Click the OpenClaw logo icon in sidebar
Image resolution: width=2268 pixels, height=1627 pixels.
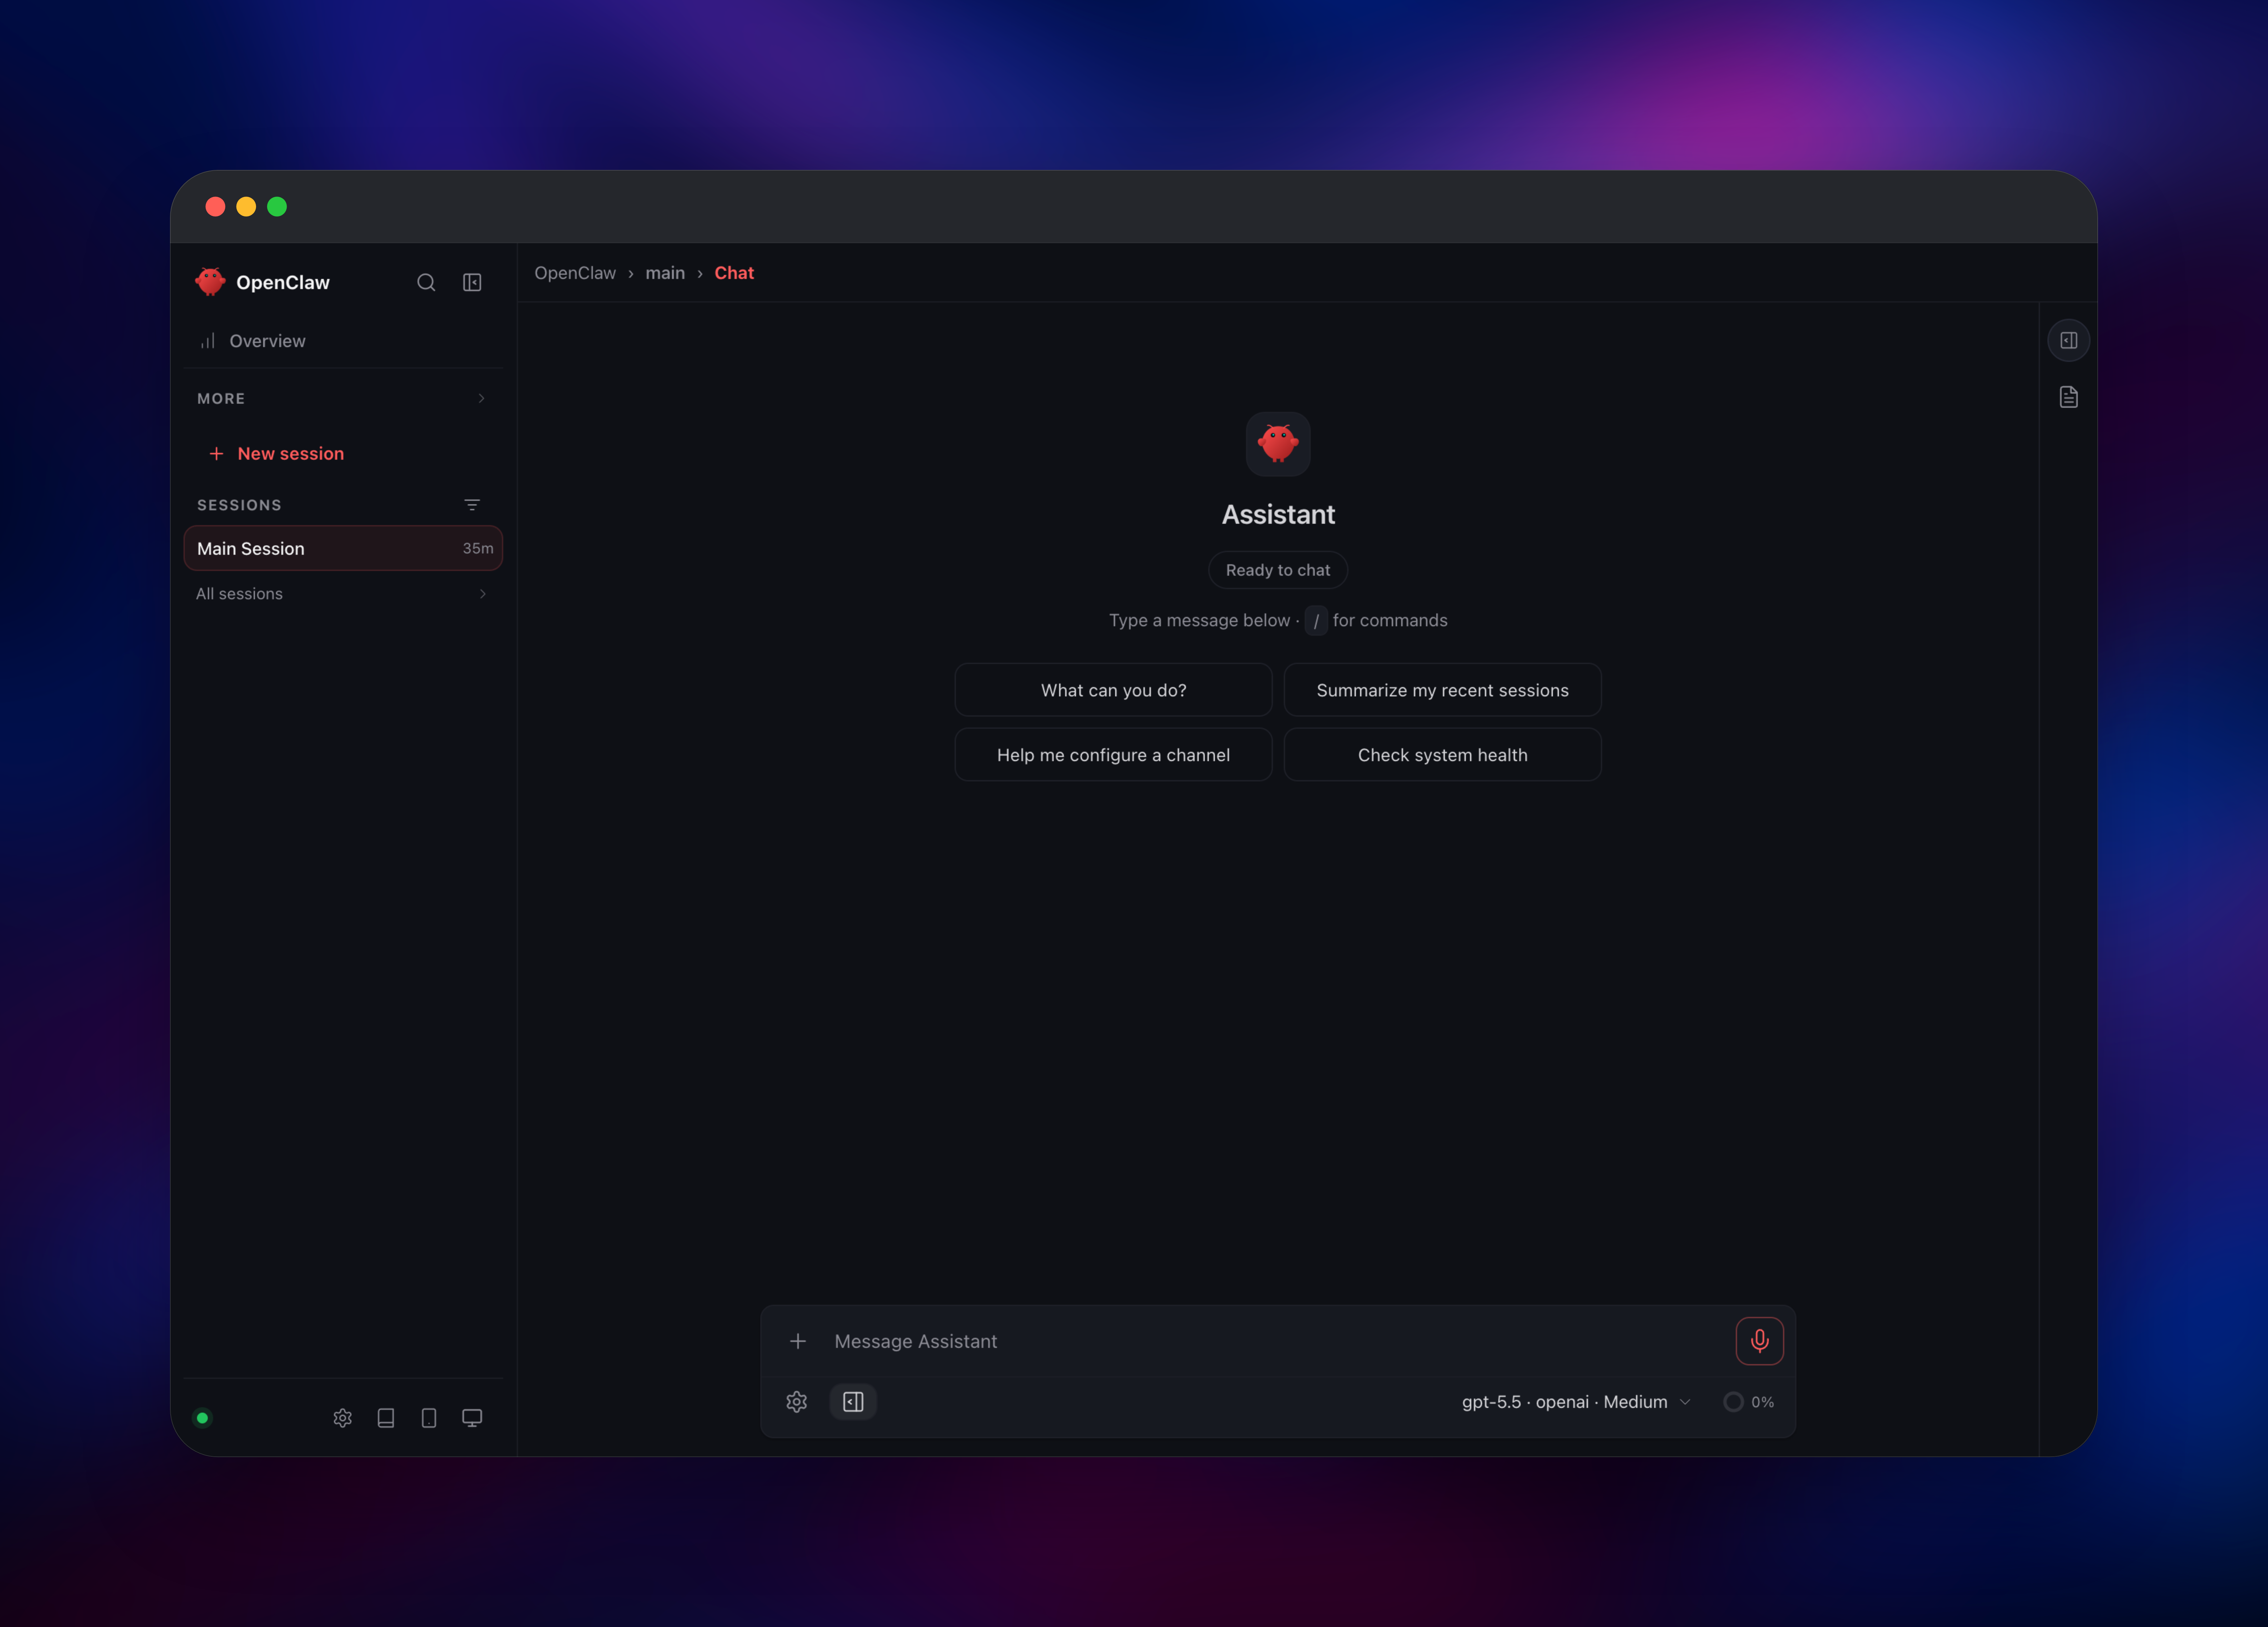210,282
